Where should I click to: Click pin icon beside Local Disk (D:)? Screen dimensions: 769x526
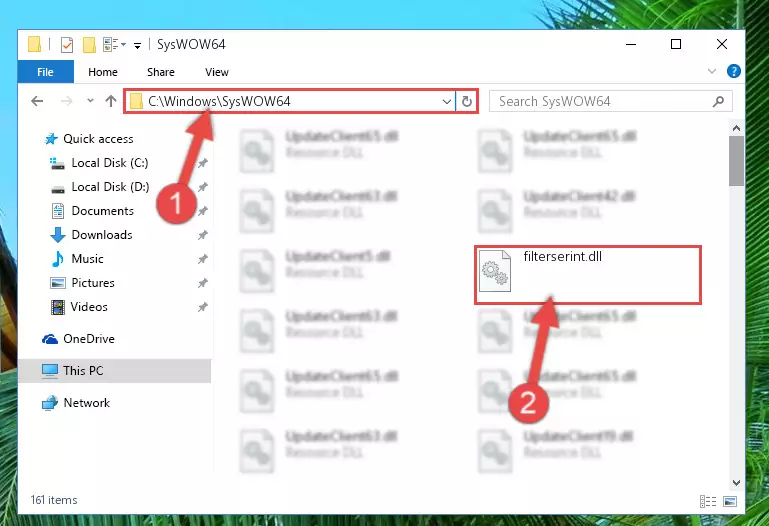click(203, 187)
